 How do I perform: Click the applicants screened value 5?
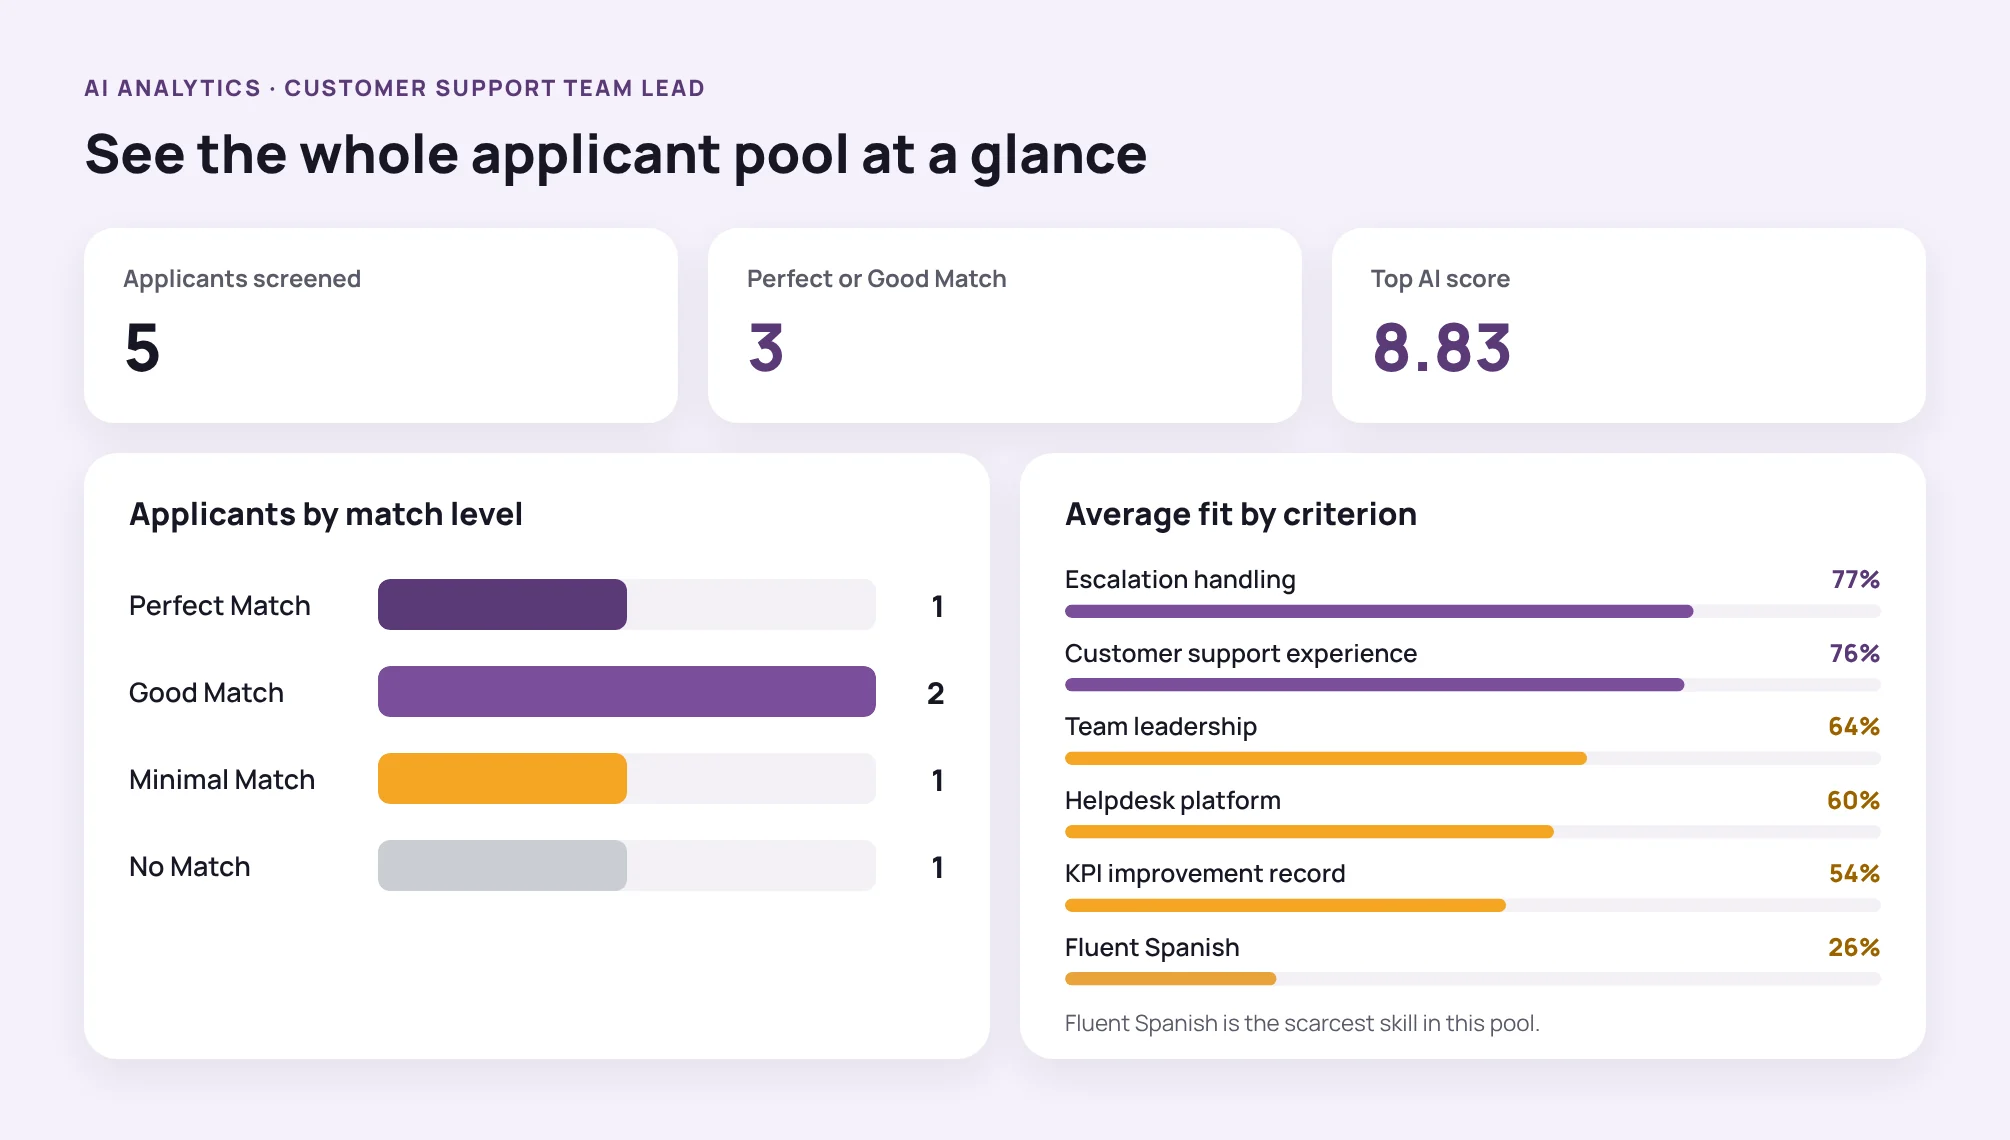pos(142,348)
